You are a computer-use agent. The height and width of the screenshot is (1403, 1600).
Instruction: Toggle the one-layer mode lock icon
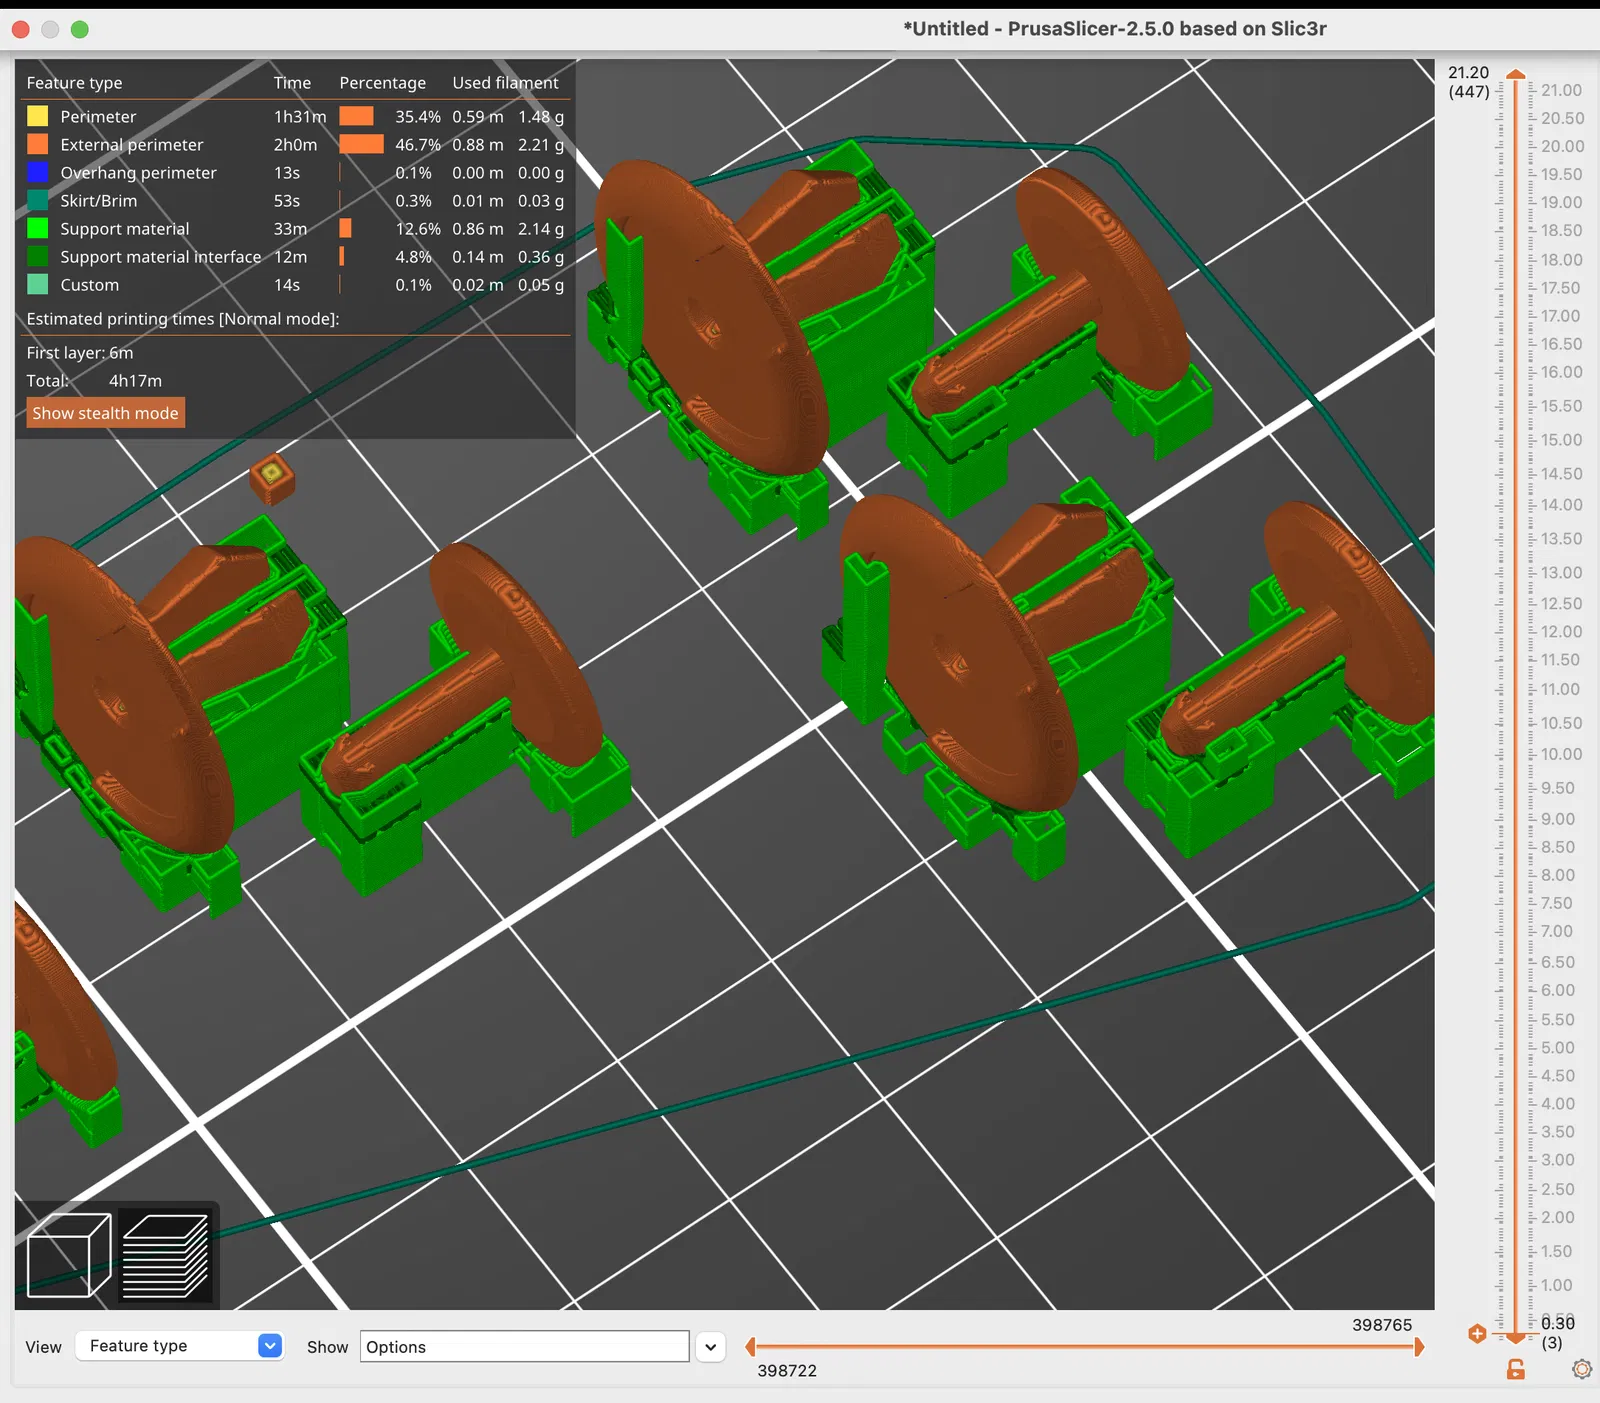(x=1516, y=1369)
